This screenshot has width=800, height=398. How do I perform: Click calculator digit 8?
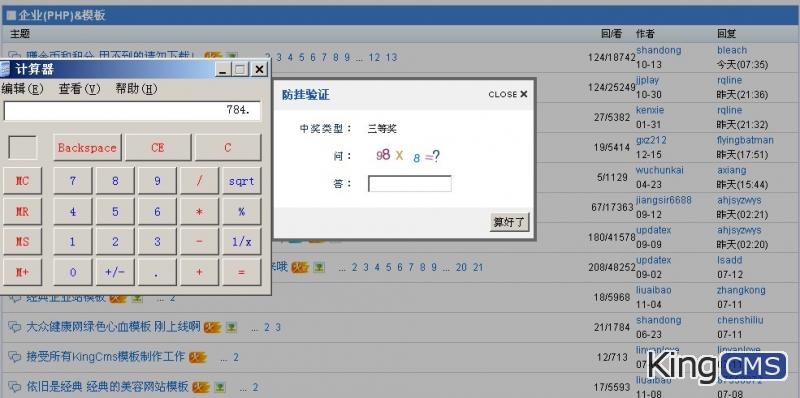115,181
